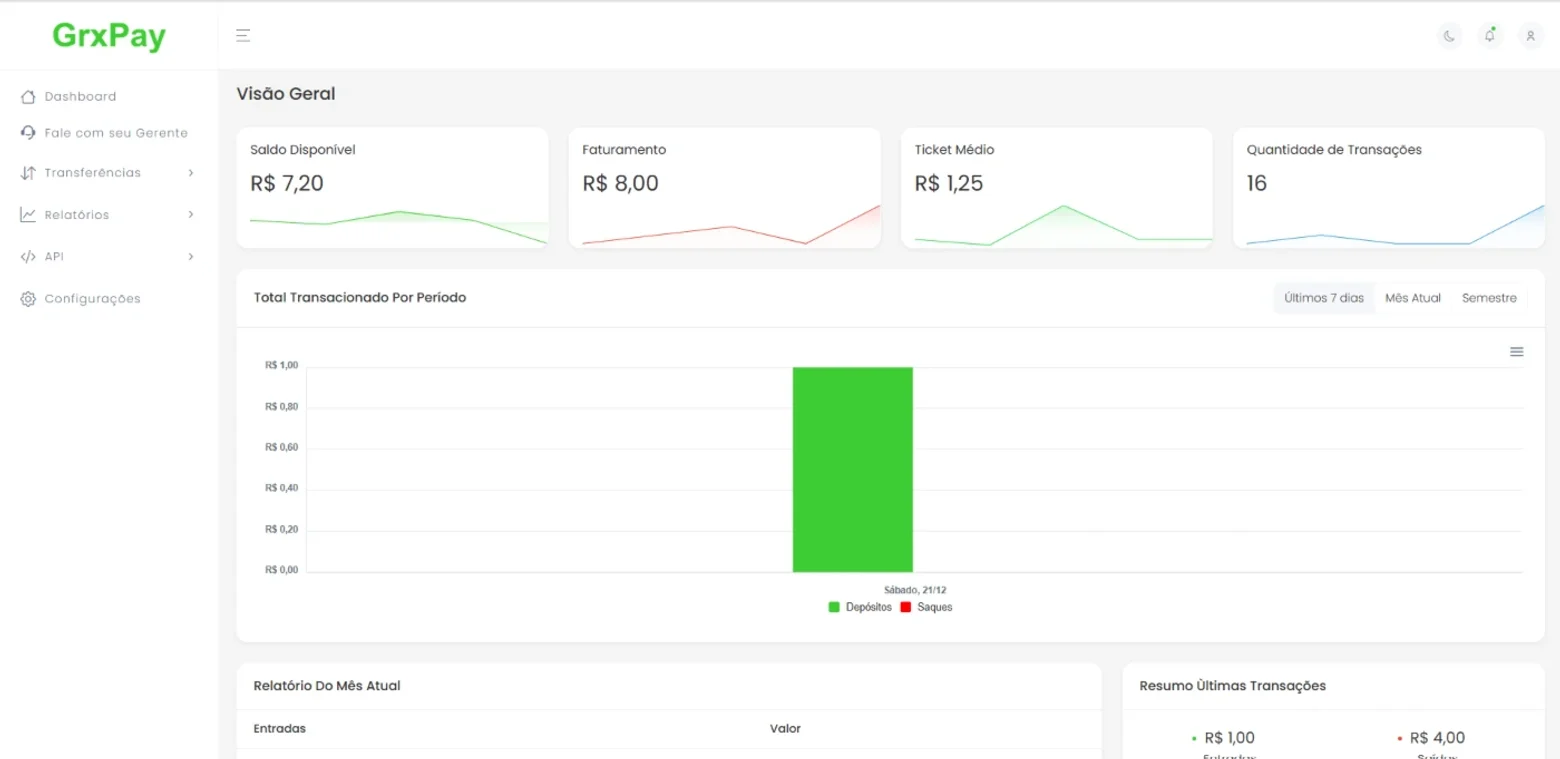Switch to the Semestre period tab
Viewport: 1560px width, 759px height.
tap(1489, 298)
